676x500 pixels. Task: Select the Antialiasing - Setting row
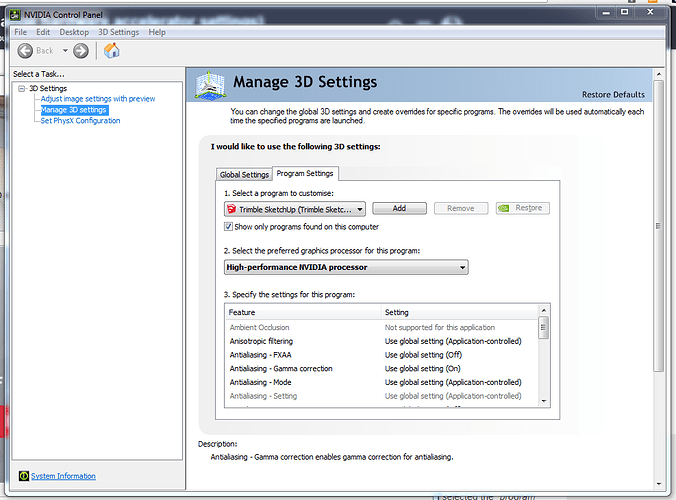tap(382, 396)
